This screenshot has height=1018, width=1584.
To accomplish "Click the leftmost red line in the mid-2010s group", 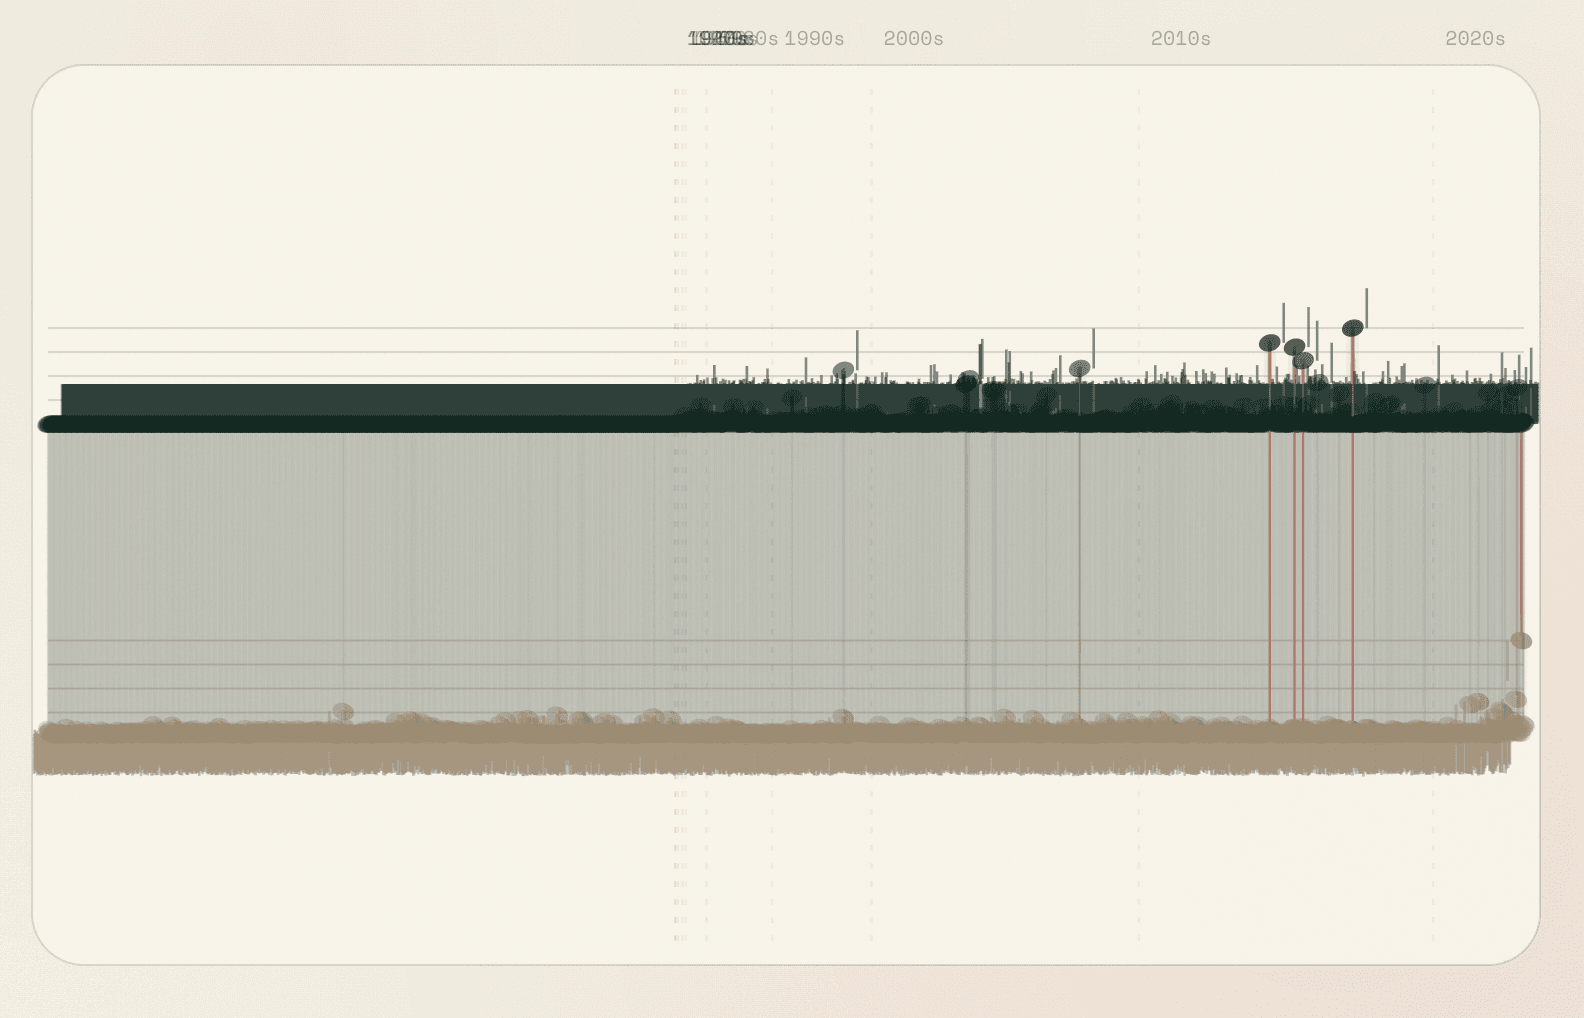I will [x=1270, y=560].
